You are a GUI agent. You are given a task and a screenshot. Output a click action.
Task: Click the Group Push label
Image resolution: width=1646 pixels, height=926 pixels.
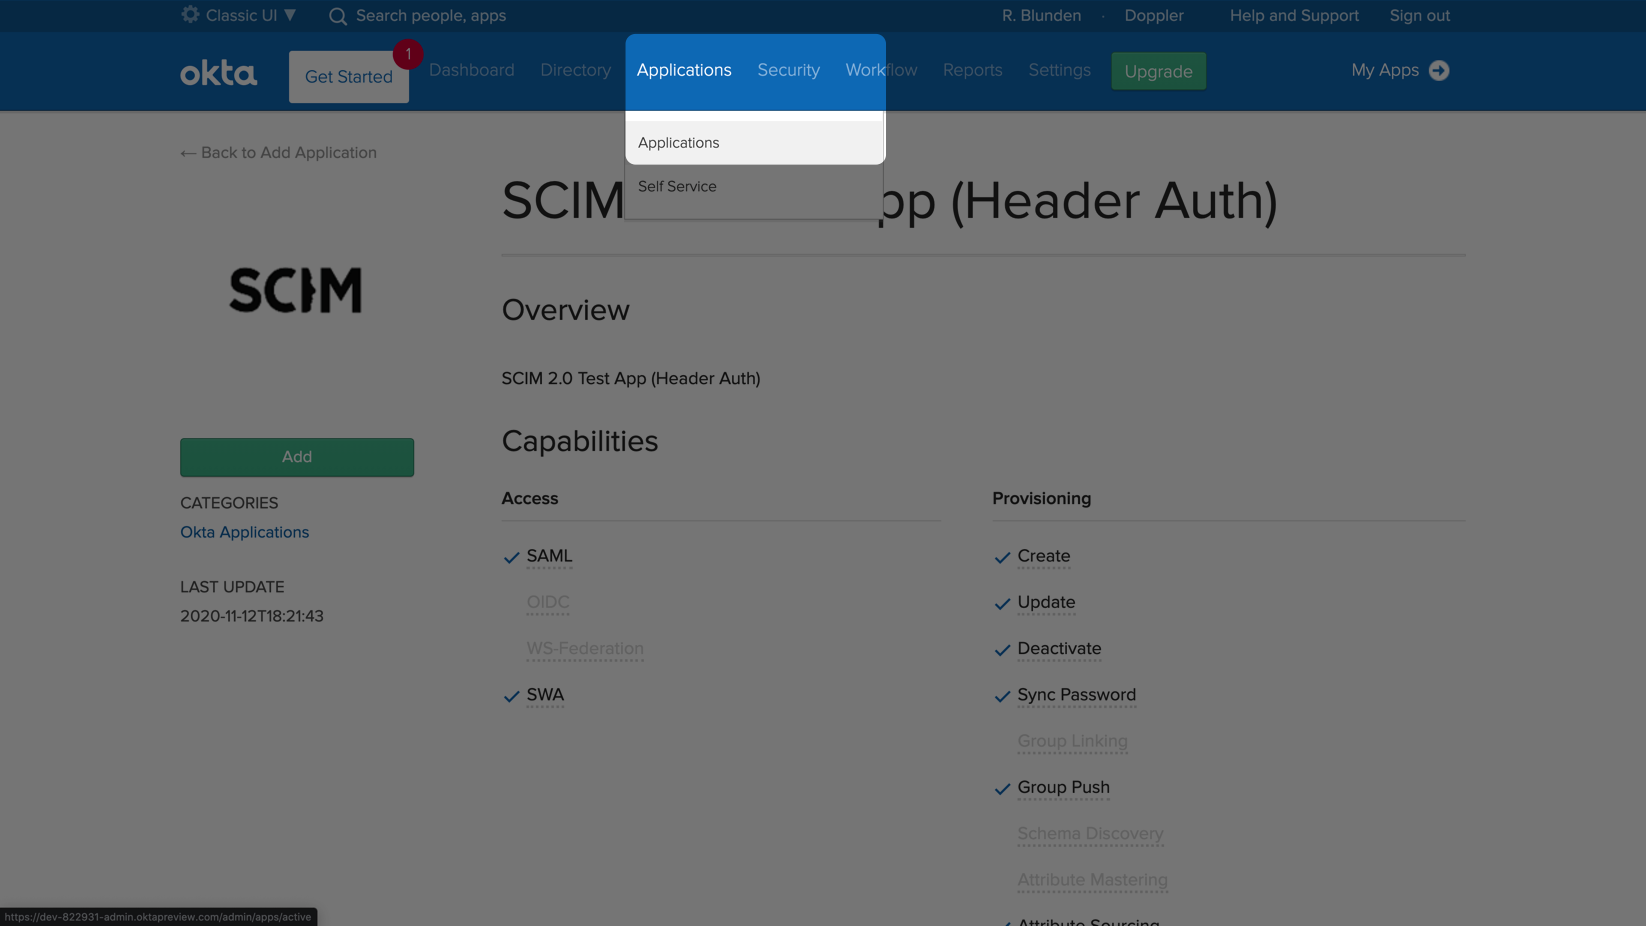pyautogui.click(x=1063, y=787)
